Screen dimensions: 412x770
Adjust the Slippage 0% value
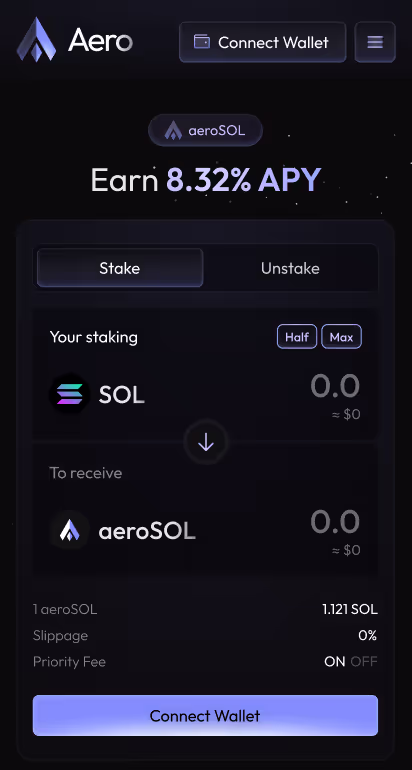point(367,635)
